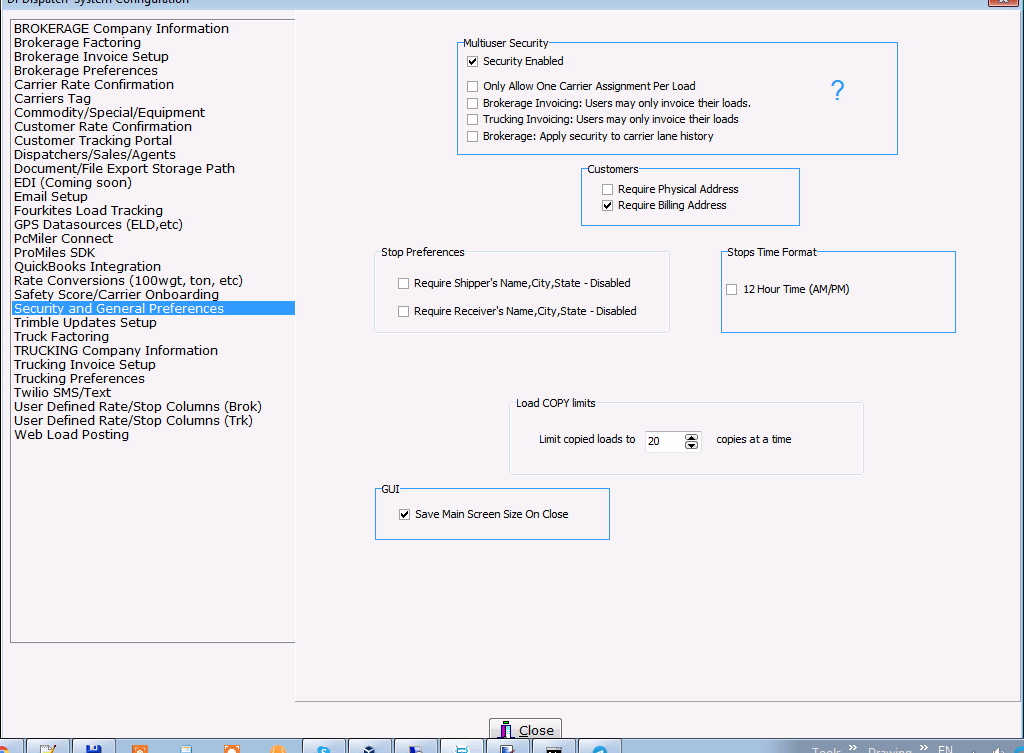Uncheck Save Main Screen Size On Close

[x=405, y=515]
